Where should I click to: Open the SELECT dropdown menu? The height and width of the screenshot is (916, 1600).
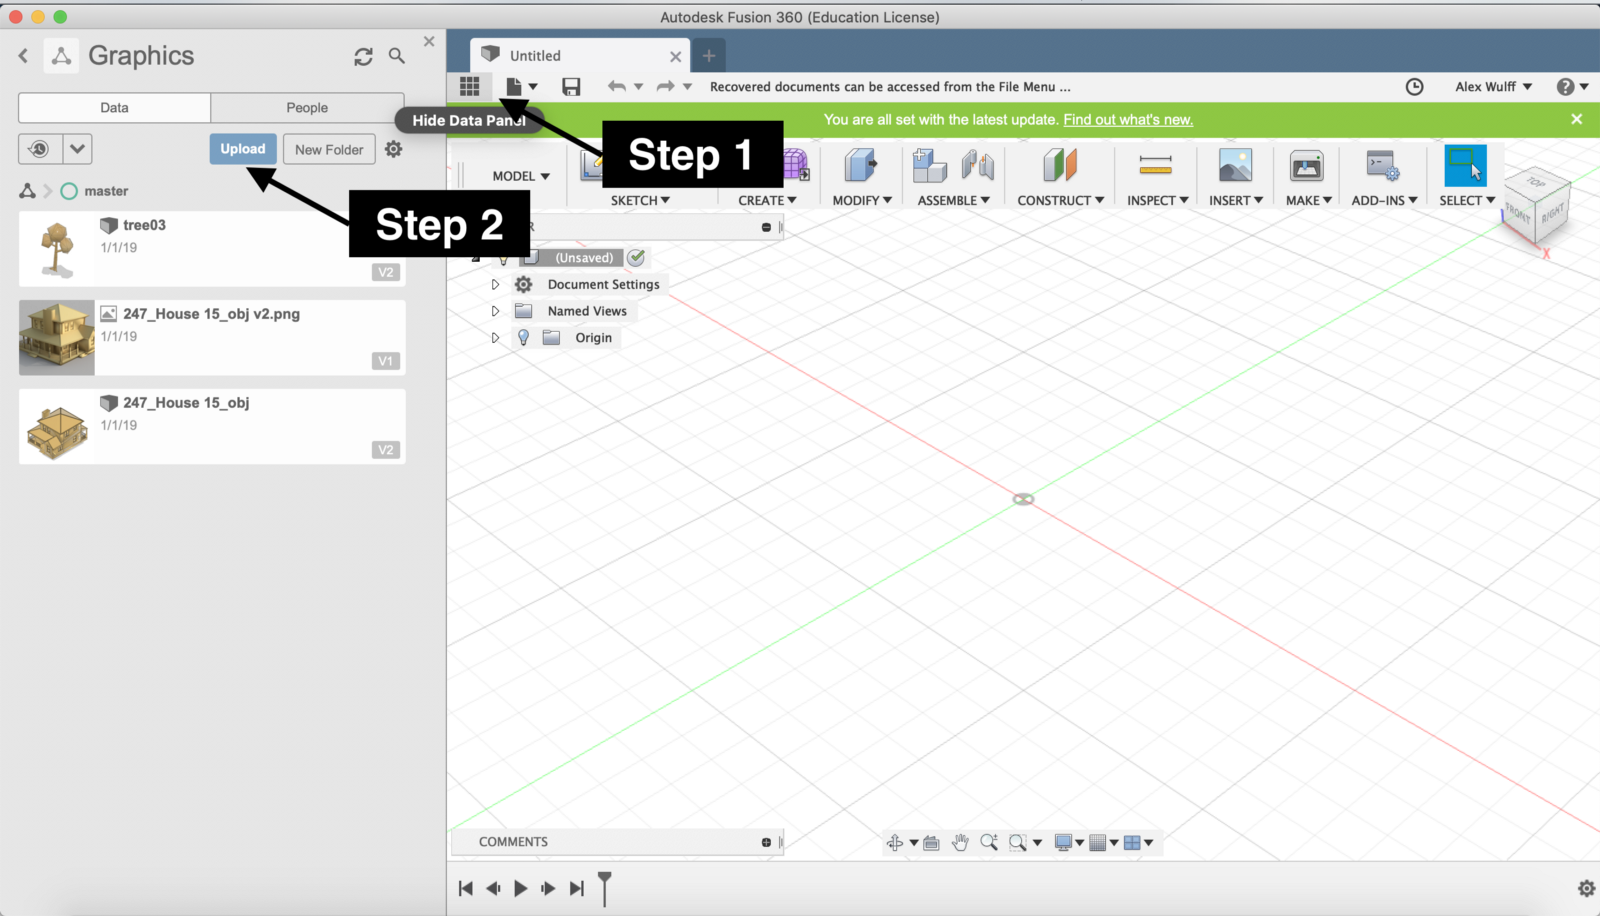[x=1467, y=200]
